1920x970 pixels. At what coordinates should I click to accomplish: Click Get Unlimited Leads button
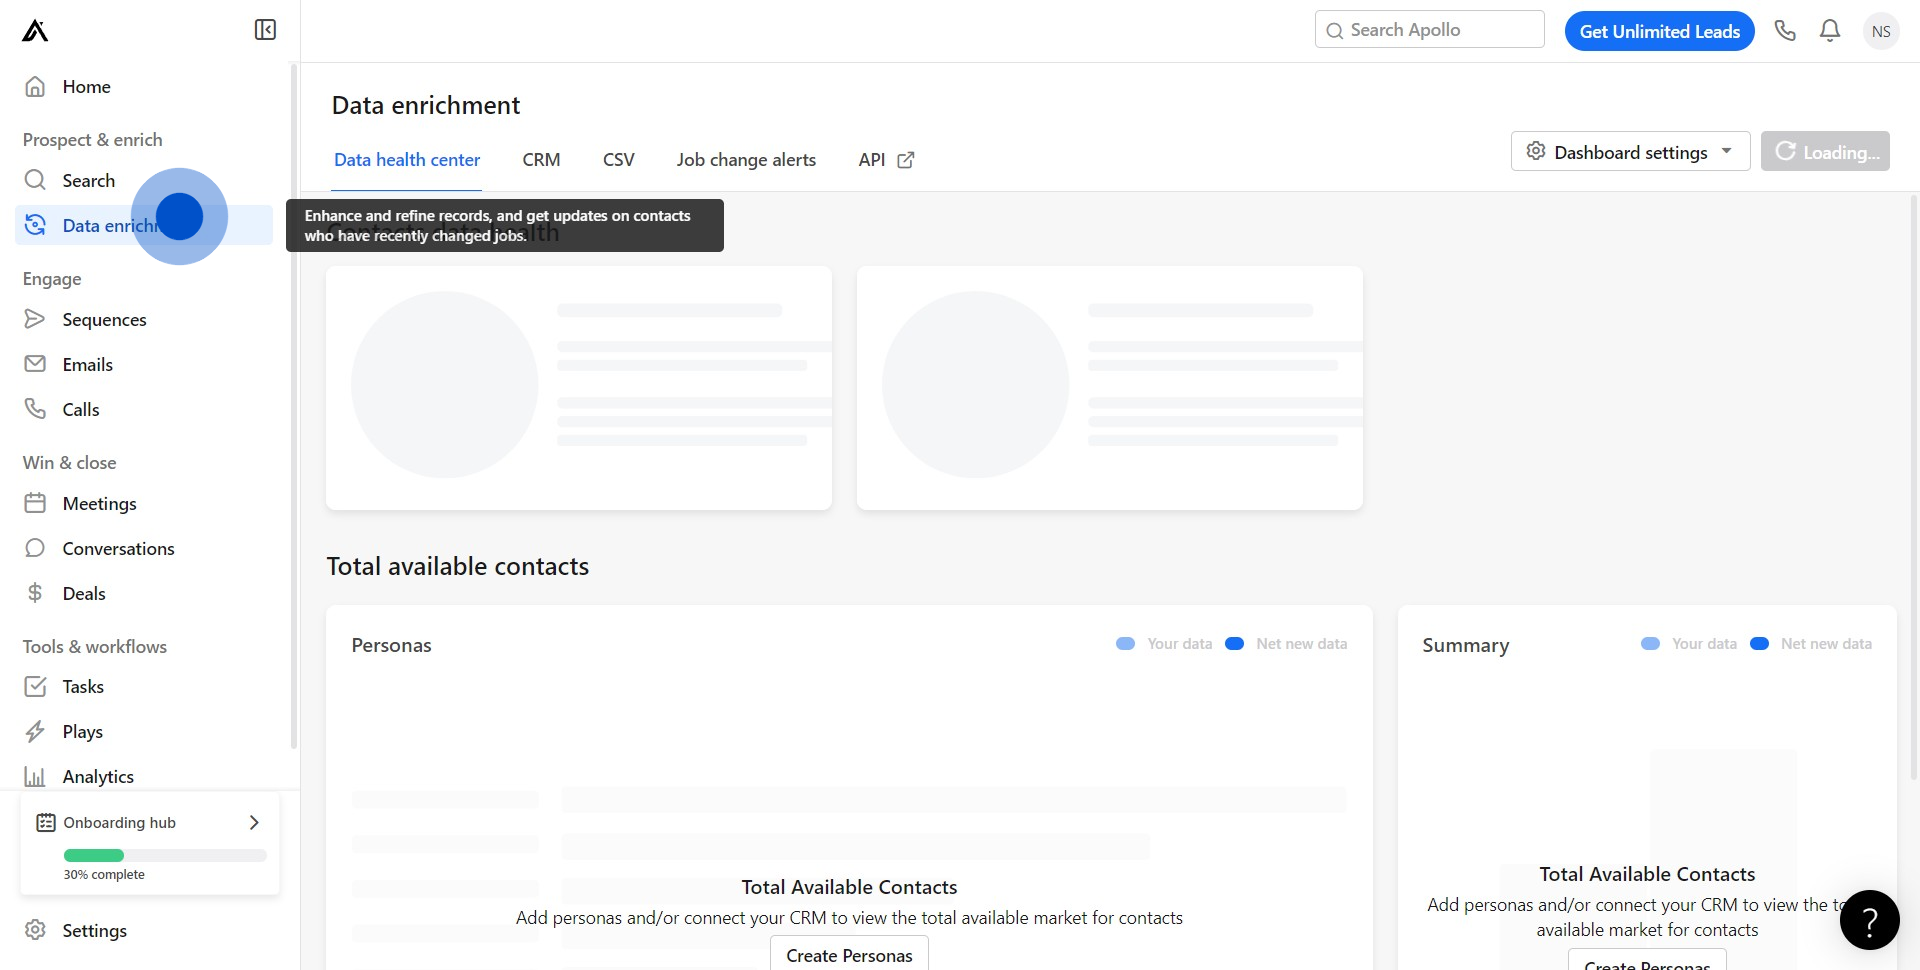pos(1659,31)
